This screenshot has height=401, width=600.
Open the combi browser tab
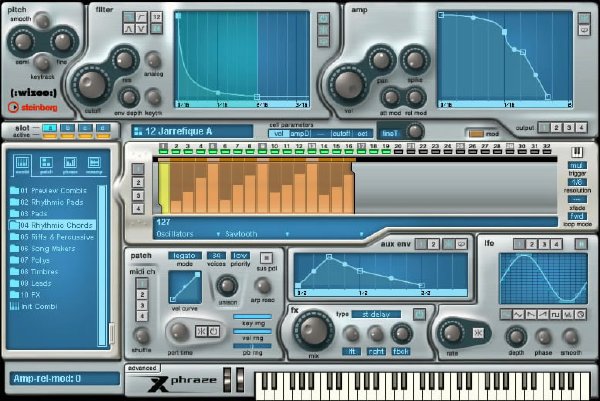[22, 165]
